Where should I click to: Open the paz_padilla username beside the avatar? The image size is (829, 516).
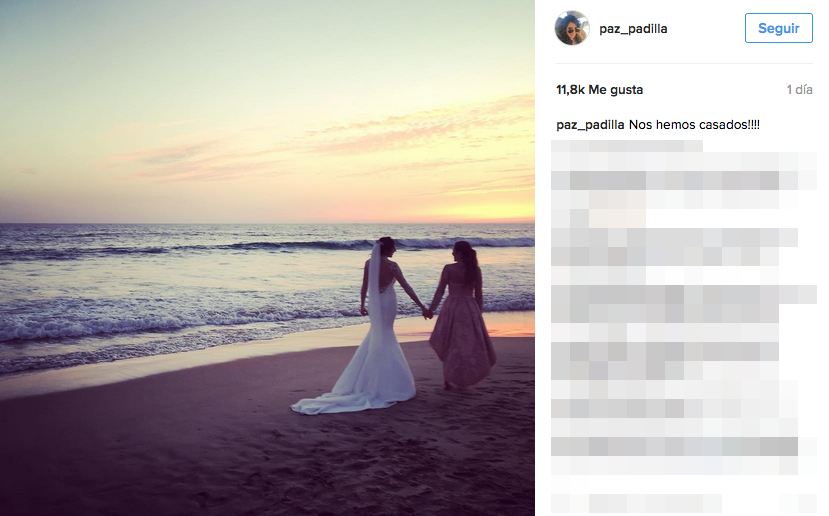click(x=633, y=29)
